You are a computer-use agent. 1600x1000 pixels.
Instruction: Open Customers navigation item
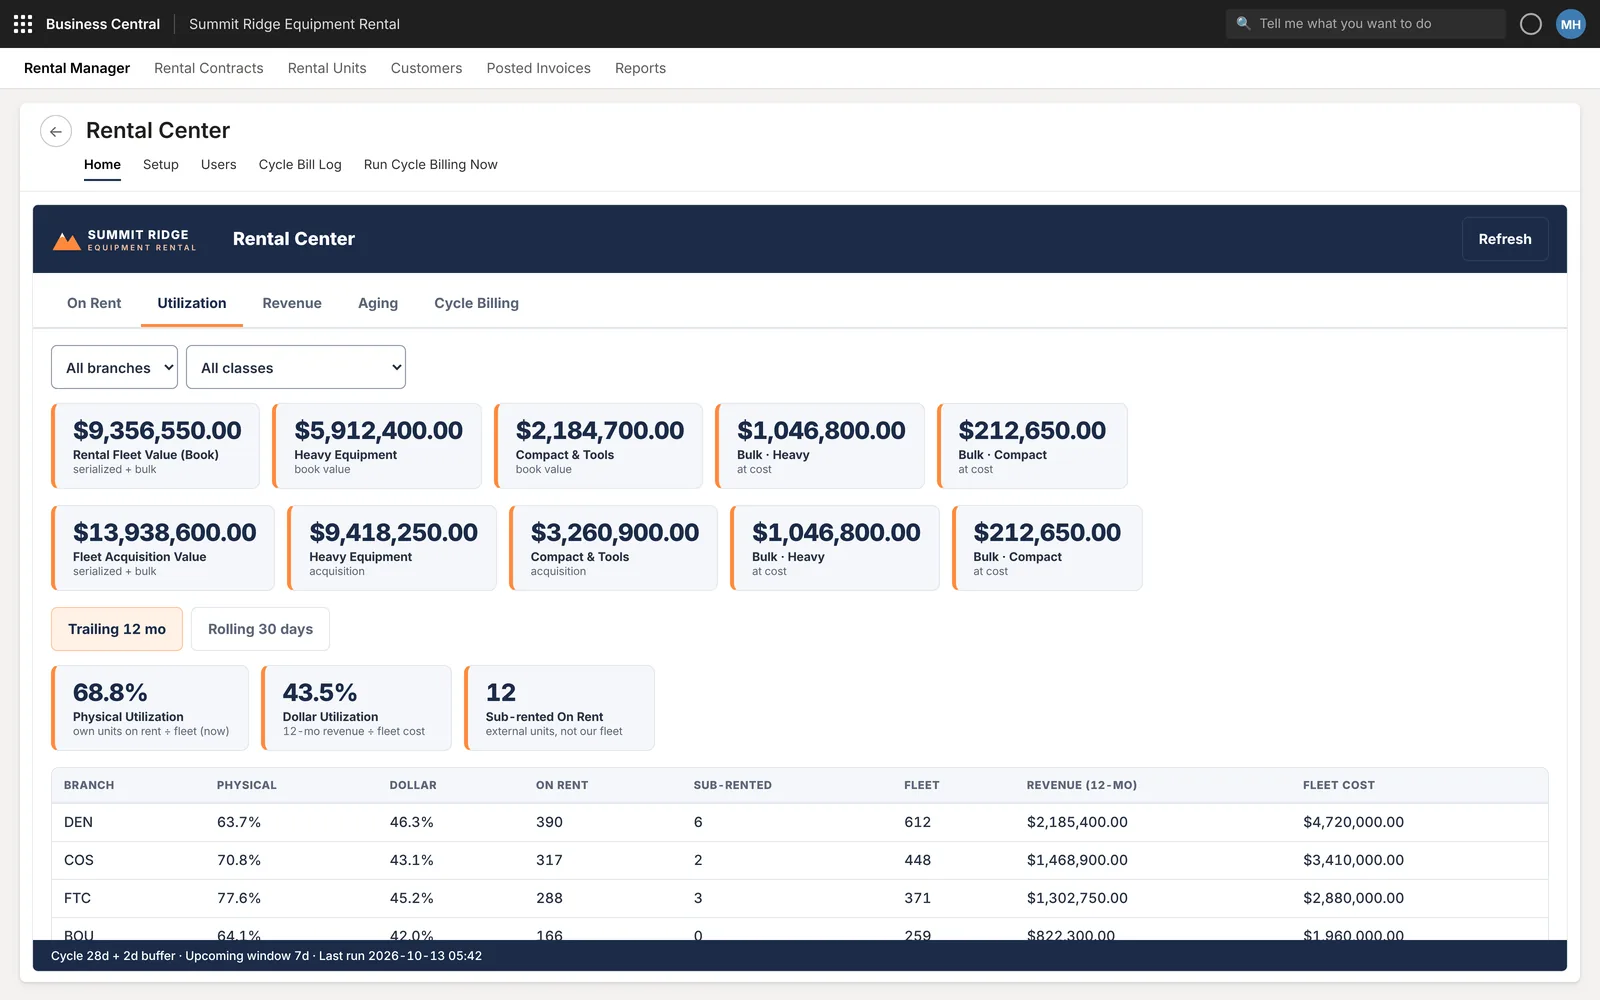pos(427,68)
